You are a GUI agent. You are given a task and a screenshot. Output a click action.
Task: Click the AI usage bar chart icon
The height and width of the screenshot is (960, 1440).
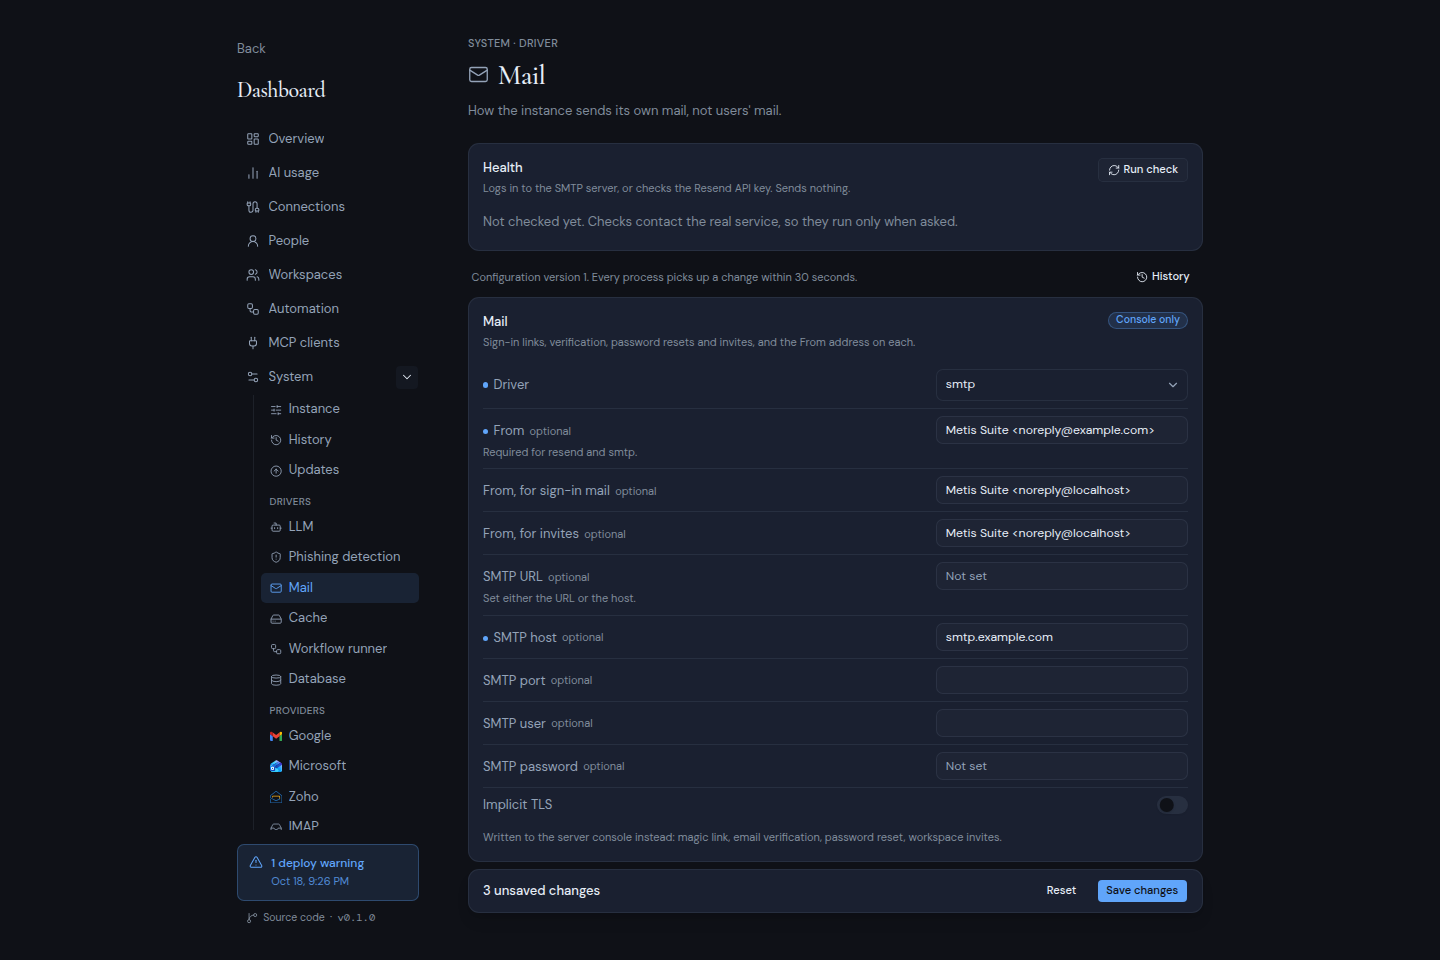(x=253, y=173)
